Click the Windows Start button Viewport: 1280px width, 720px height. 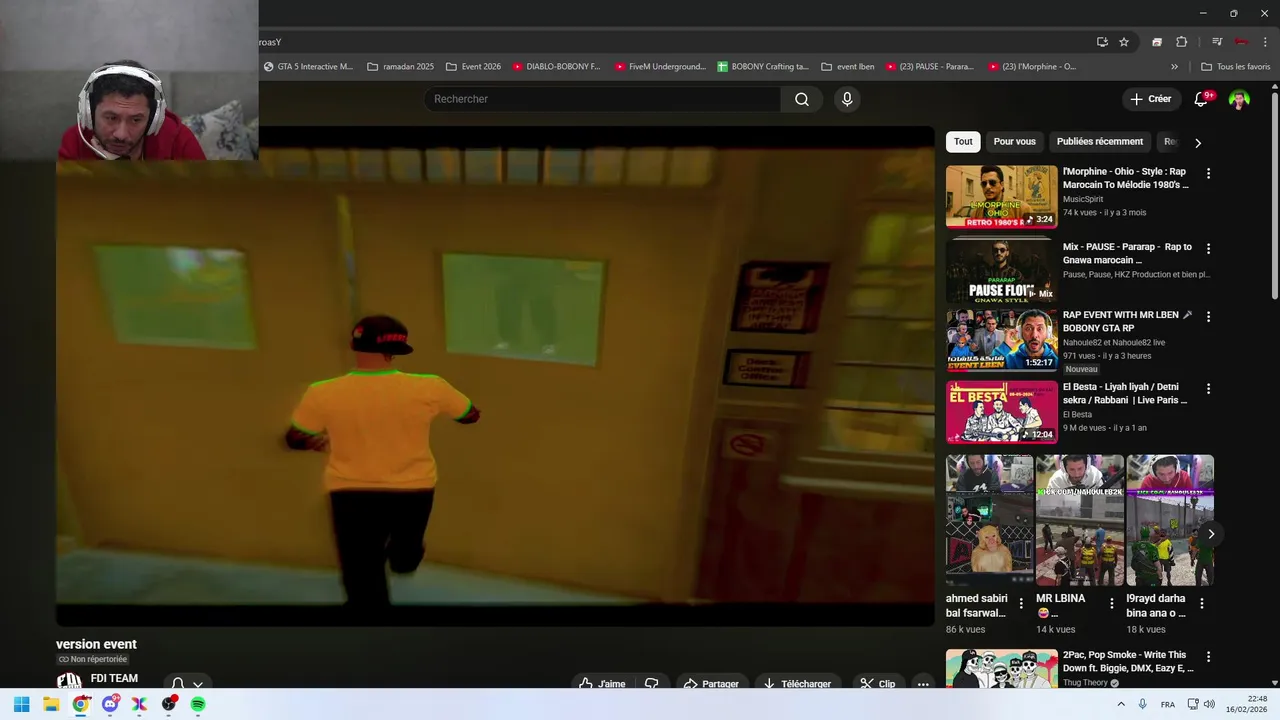21,704
